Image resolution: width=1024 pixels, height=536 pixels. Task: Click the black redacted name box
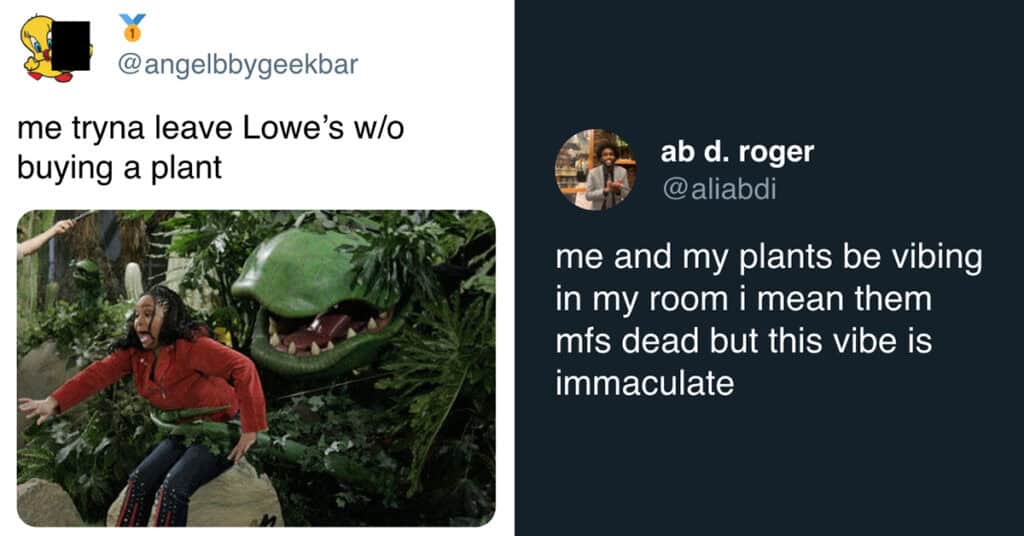point(71,46)
